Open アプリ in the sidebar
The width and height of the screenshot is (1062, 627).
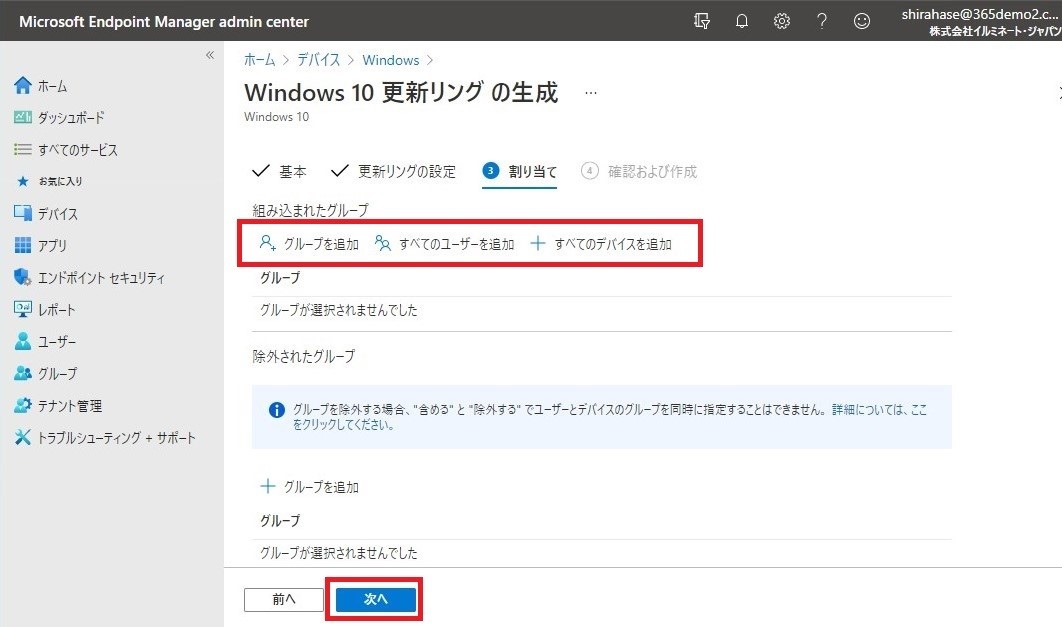point(52,246)
